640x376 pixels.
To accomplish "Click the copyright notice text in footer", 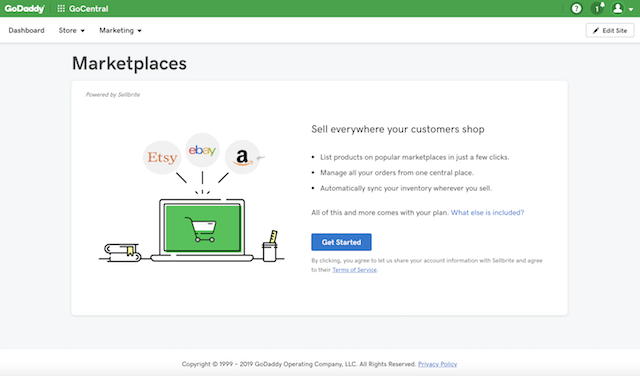I will pyautogui.click(x=299, y=364).
